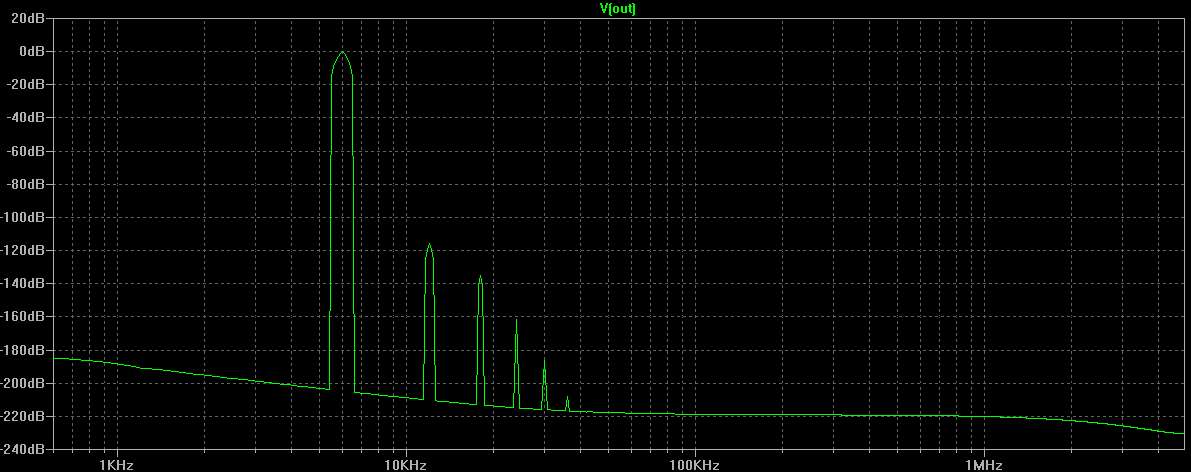Image resolution: width=1191 pixels, height=472 pixels.
Task: Click the fundamental peak at 0dB
Action: coord(343,52)
